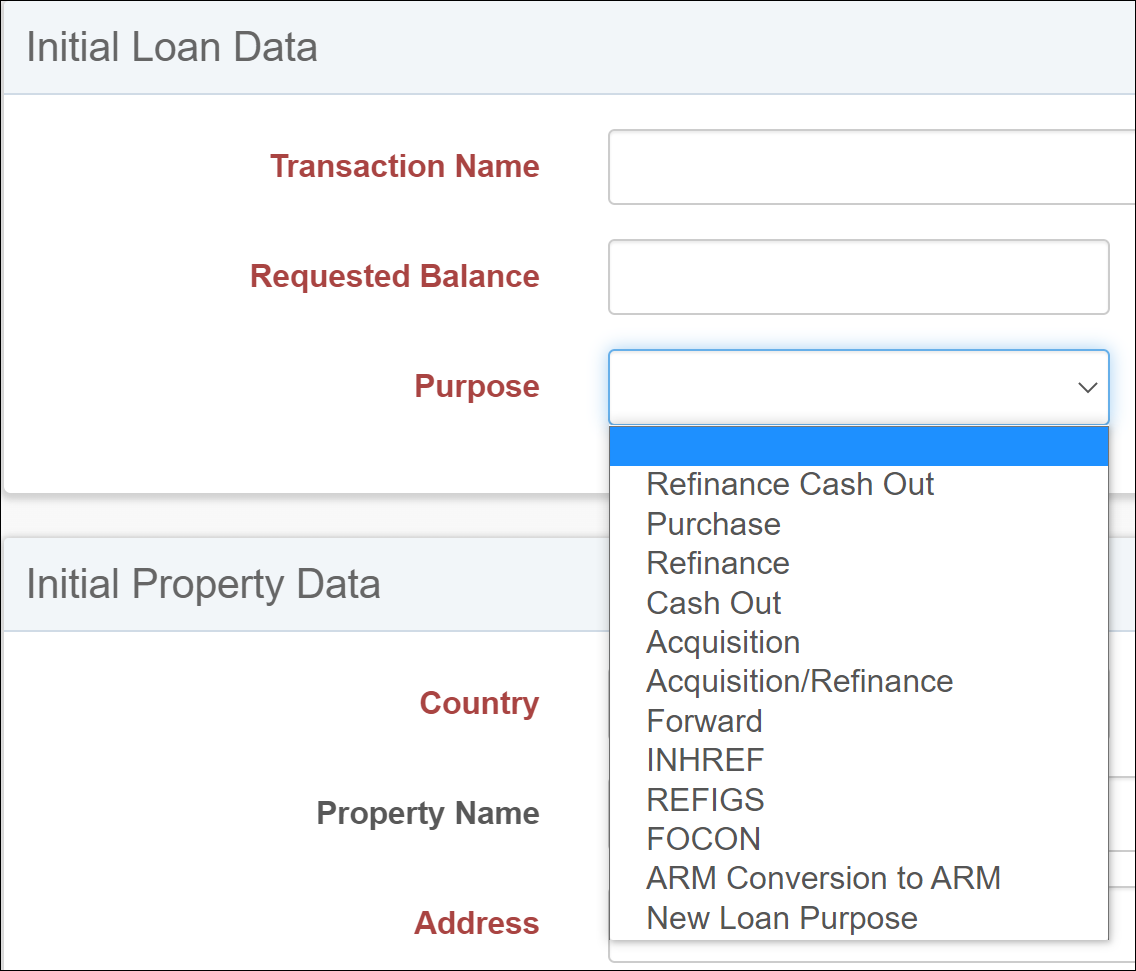1136x971 pixels.
Task: Select 'Refinance Cash Out' option
Action: (x=790, y=485)
